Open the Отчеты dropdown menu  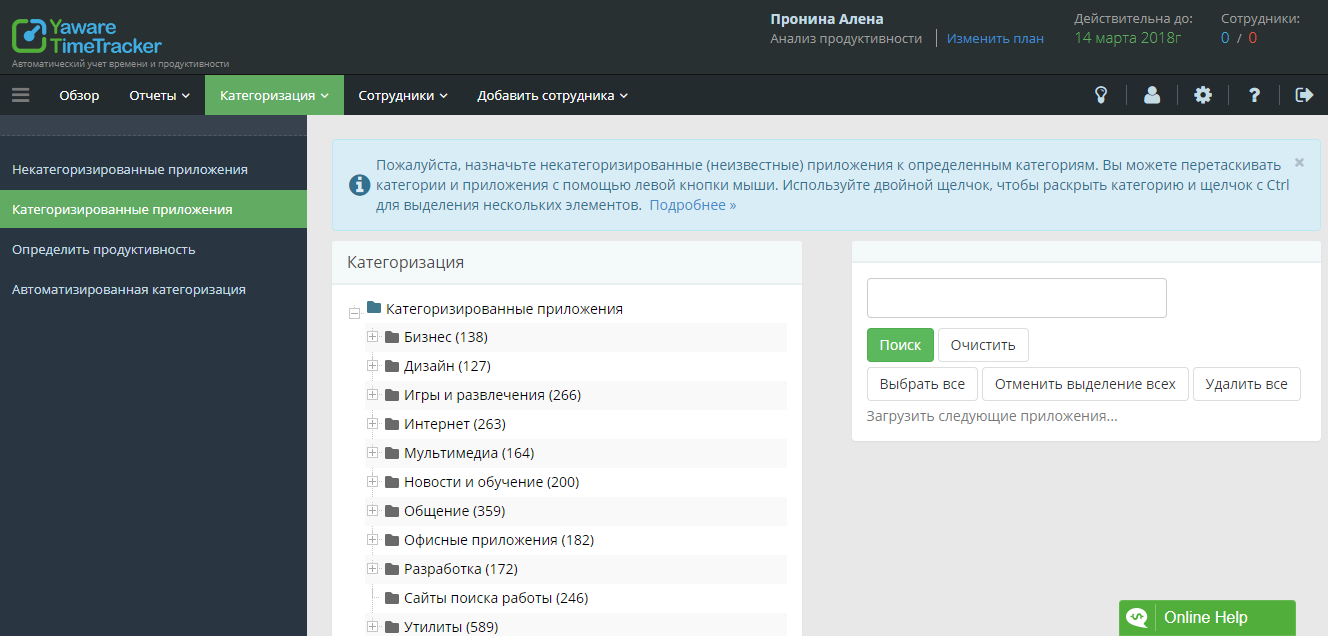click(159, 95)
